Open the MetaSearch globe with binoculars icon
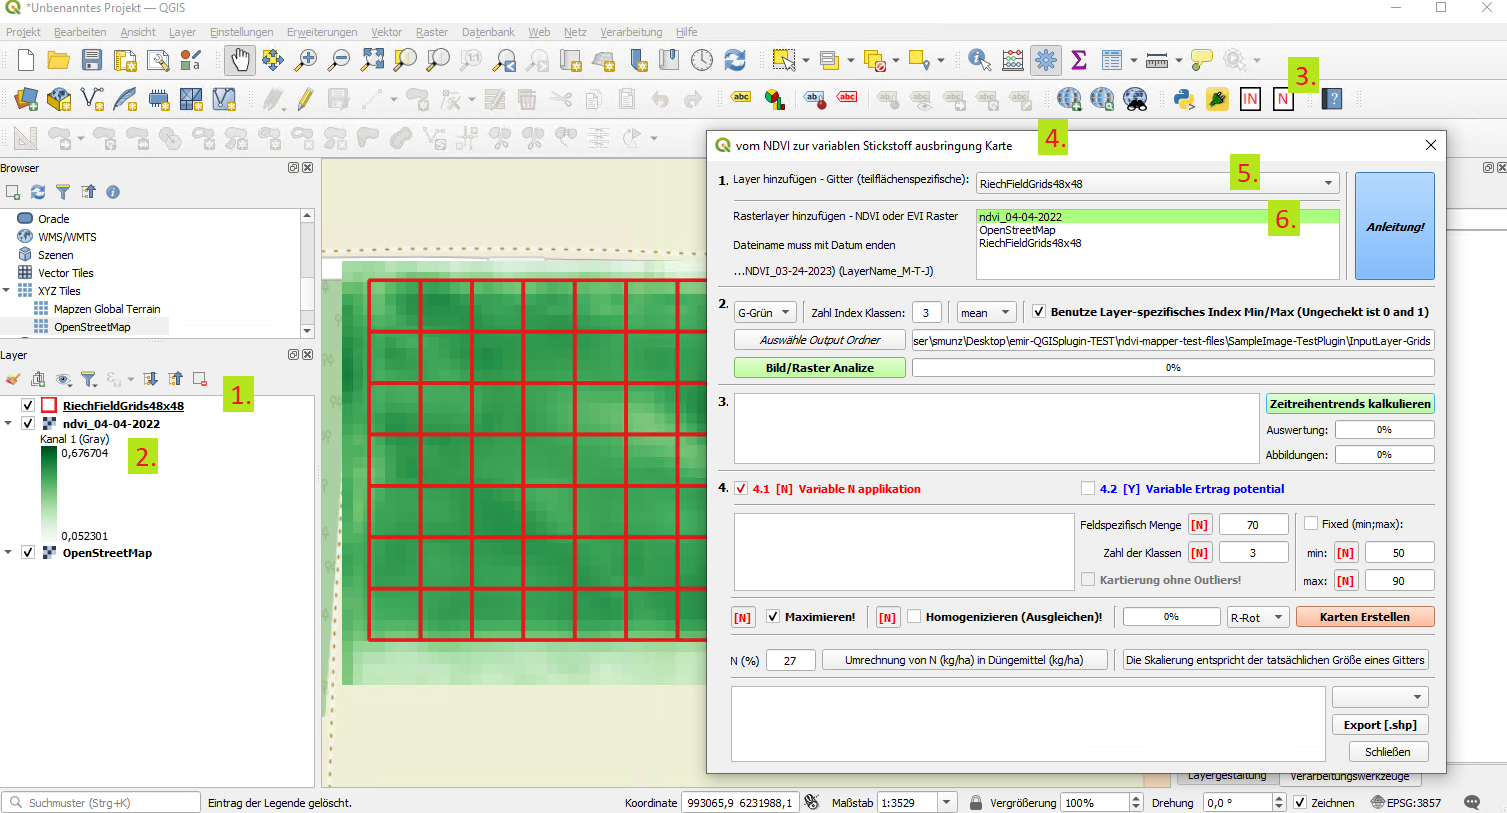This screenshot has width=1507, height=813. pos(1135,99)
